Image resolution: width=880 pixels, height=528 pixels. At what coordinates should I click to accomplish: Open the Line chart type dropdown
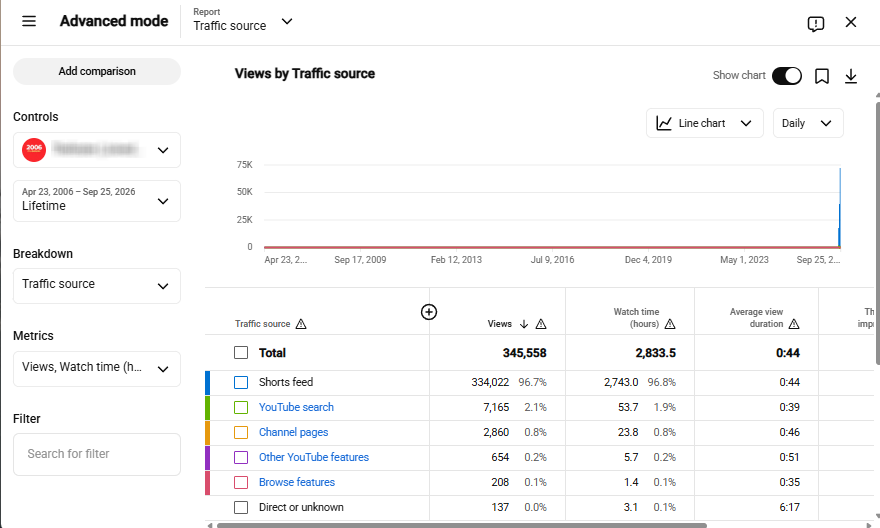click(x=704, y=123)
